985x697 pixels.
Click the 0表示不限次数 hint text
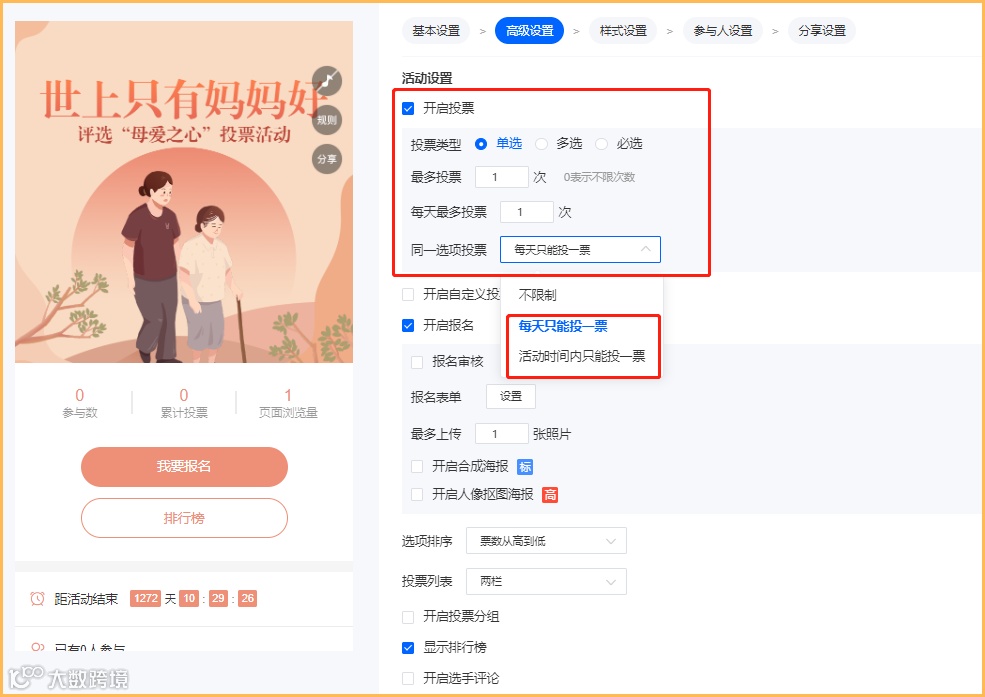pyautogui.click(x=599, y=177)
